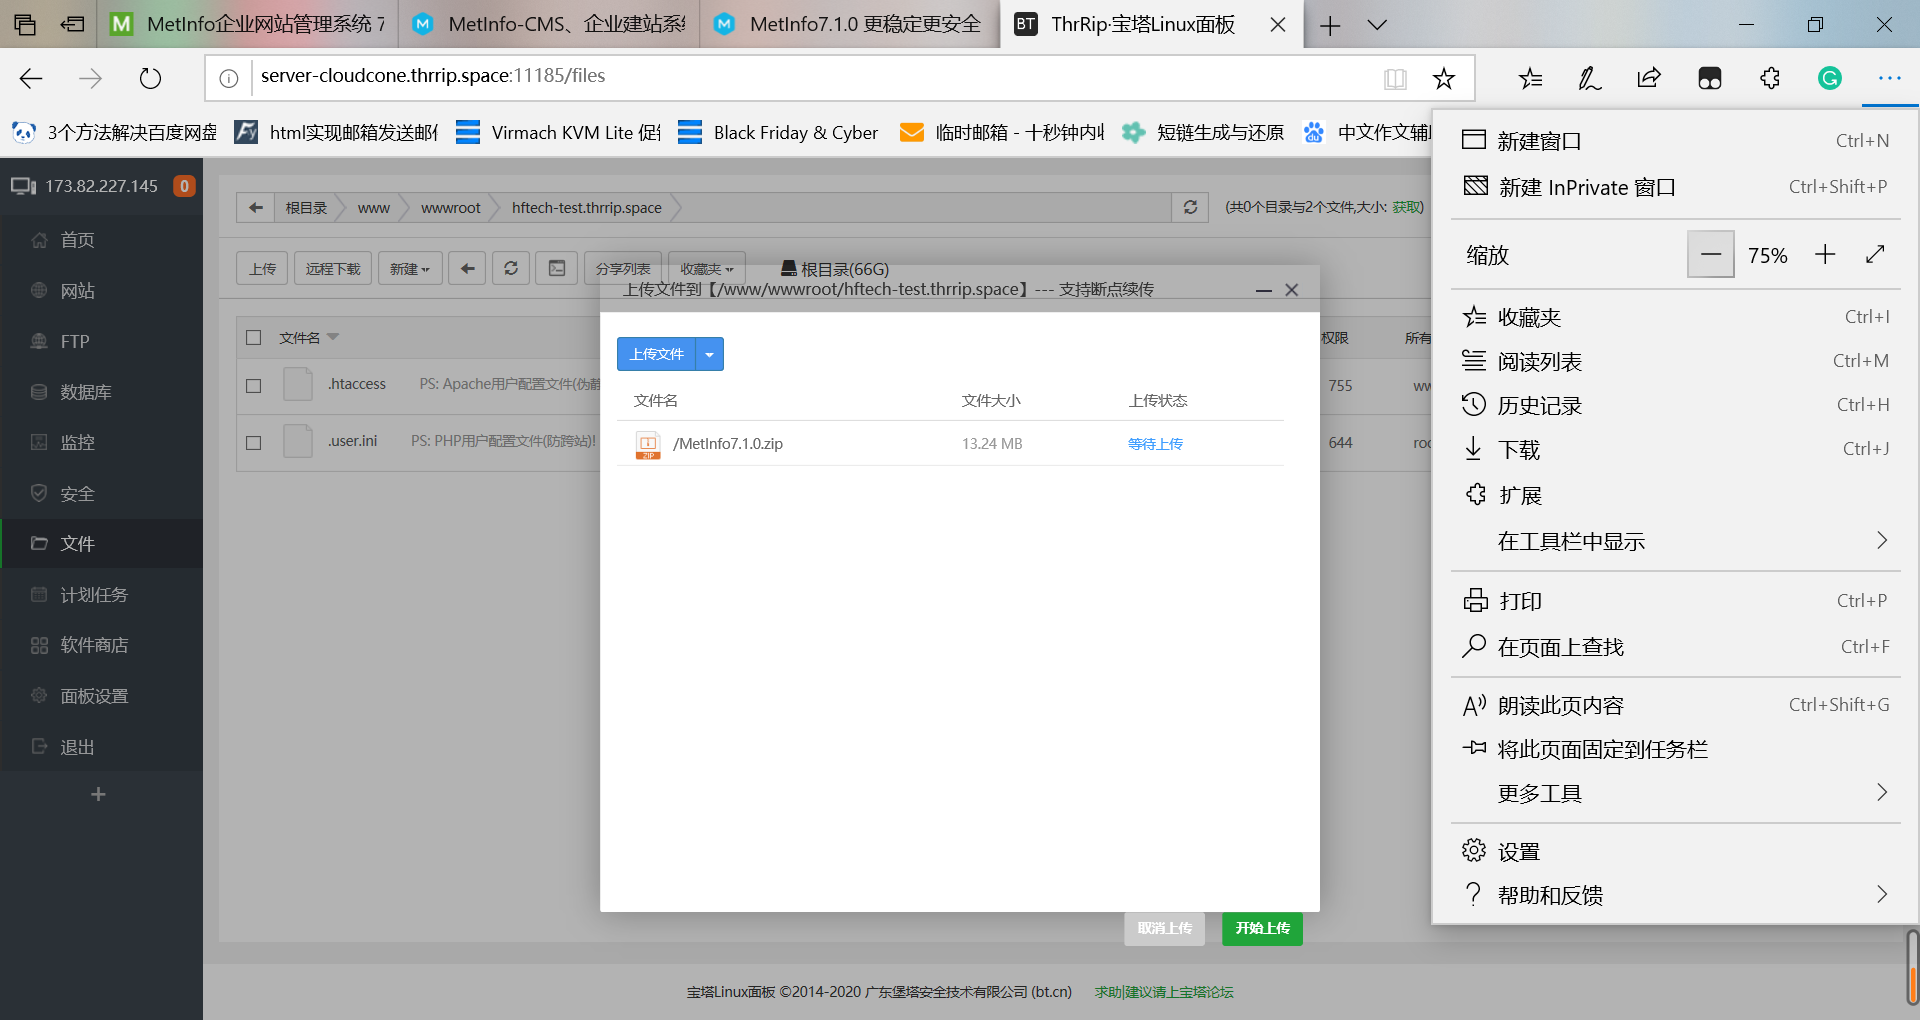Share this page icon

click(1649, 78)
